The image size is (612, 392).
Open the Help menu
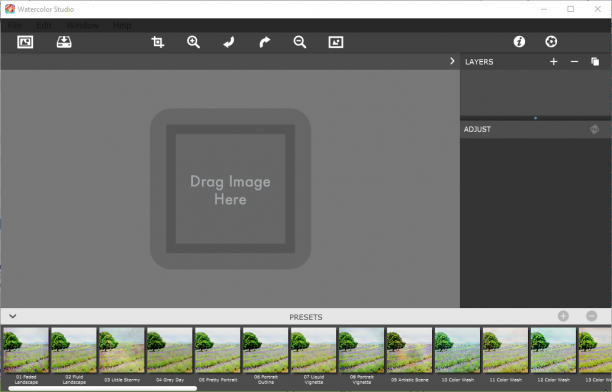[x=122, y=25]
